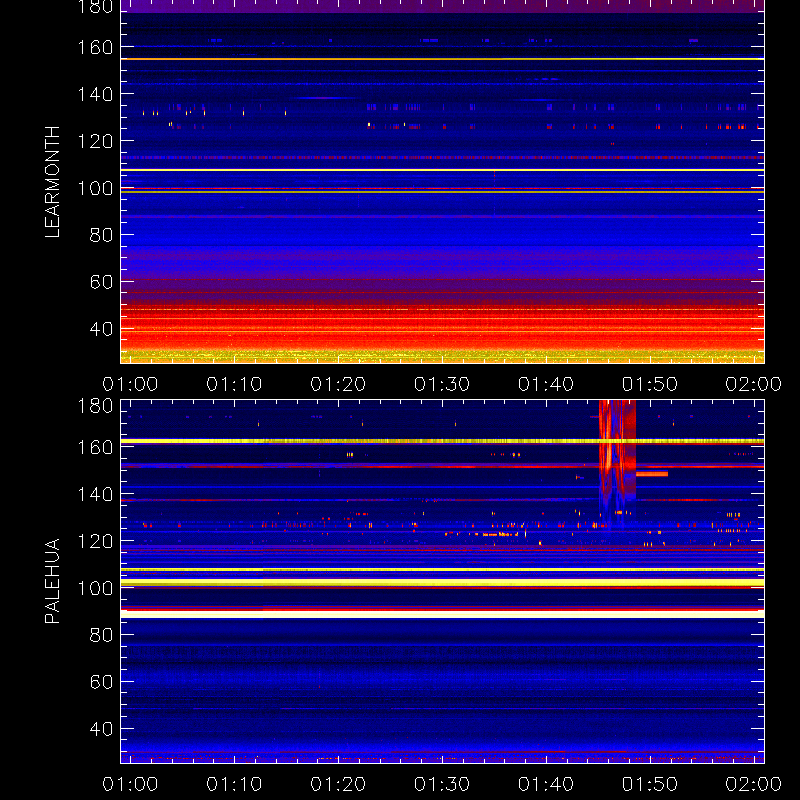Click the 01:40 label on the Learmonth time axis

pos(546,384)
